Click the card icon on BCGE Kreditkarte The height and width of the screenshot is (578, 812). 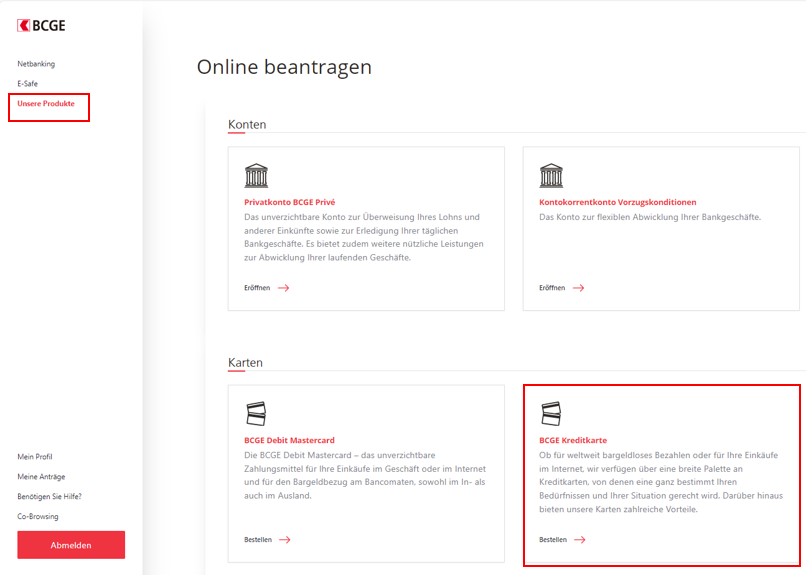coord(551,413)
